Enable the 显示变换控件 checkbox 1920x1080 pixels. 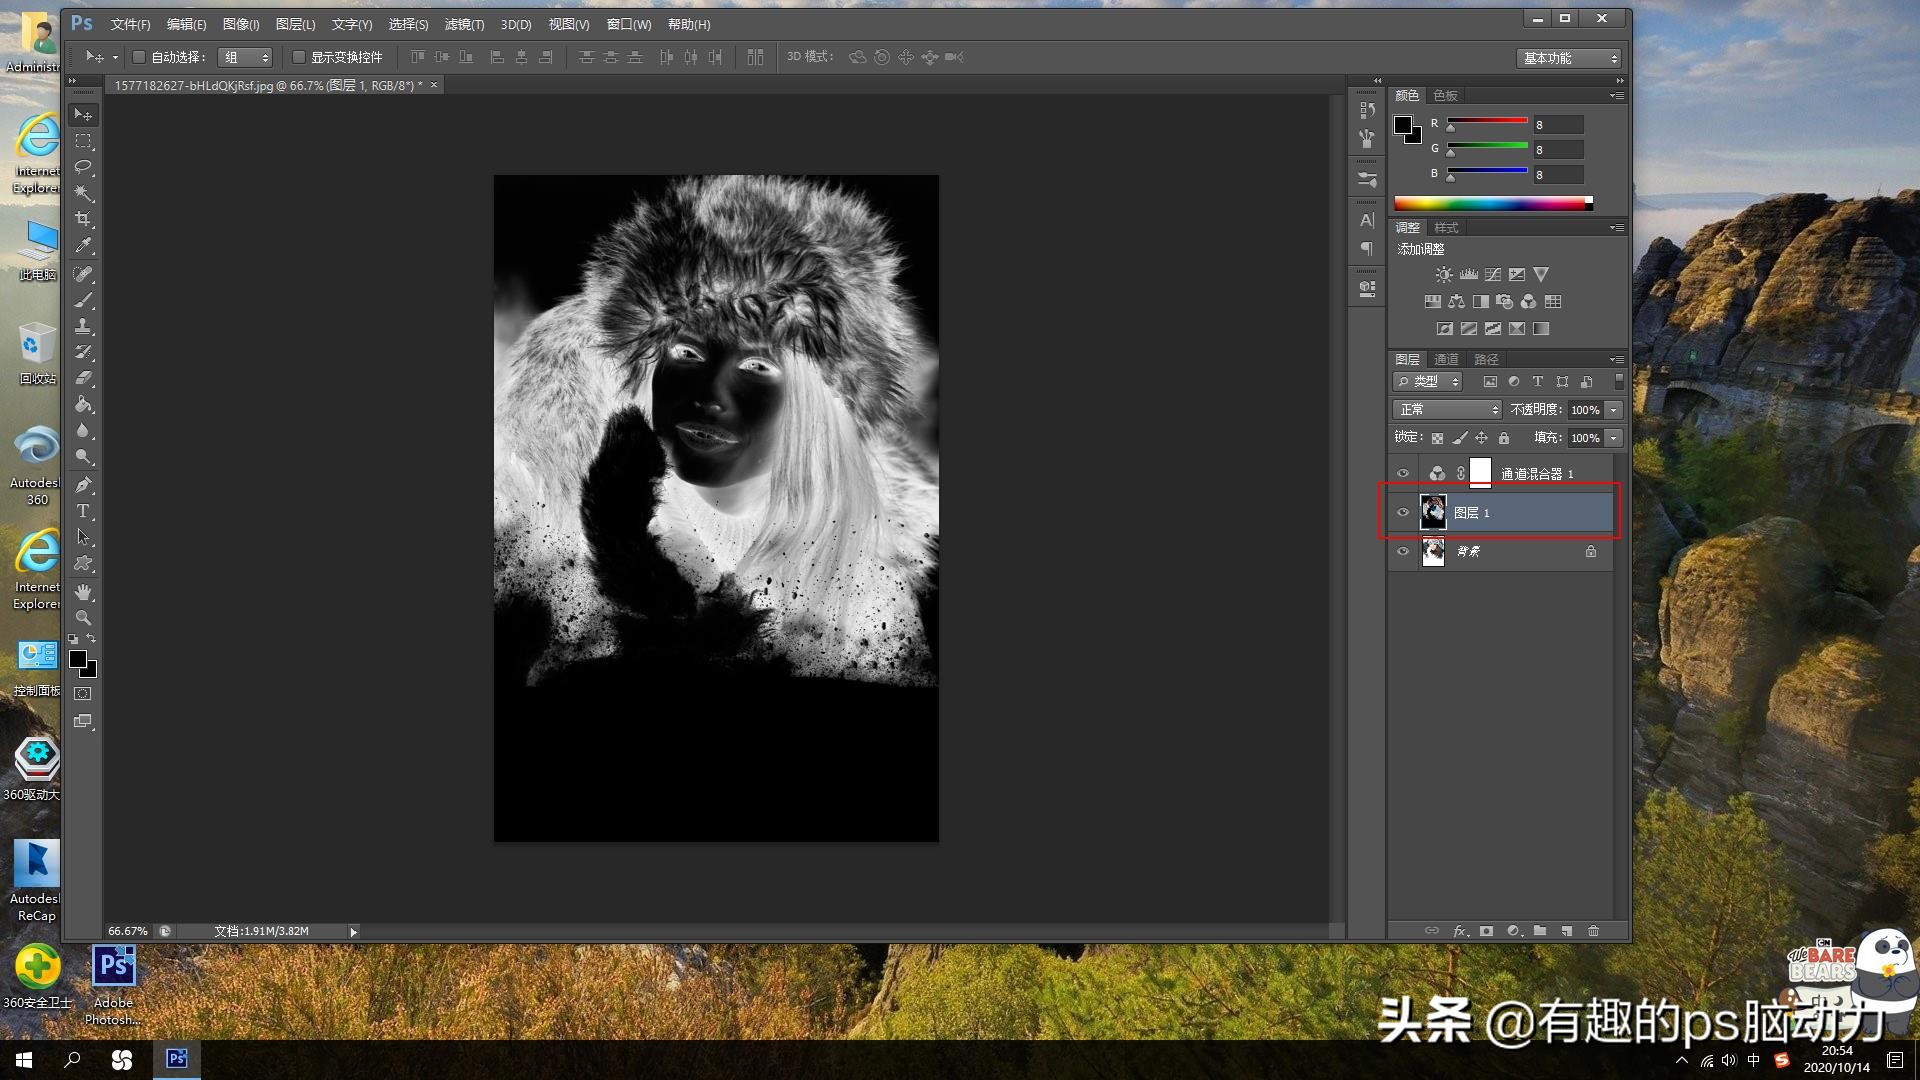coord(298,57)
